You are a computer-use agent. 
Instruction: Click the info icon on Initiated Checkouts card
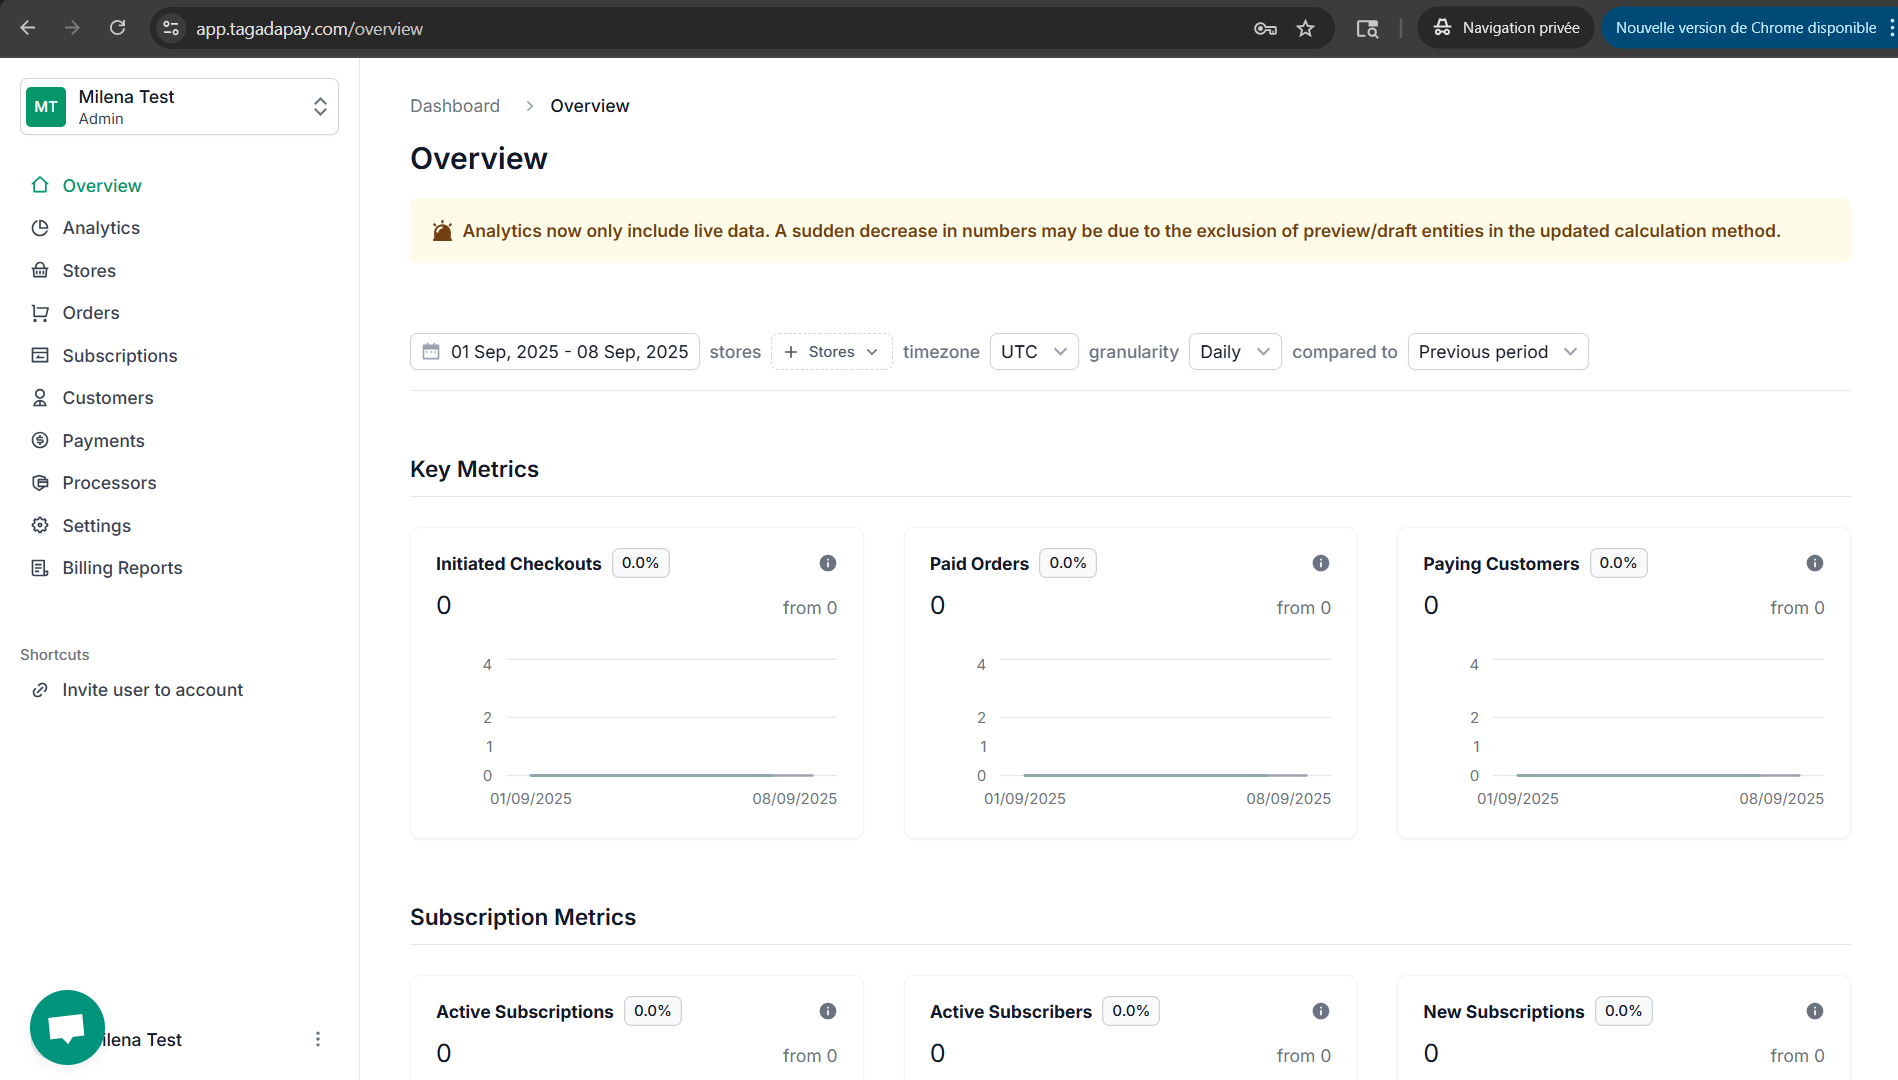tap(828, 563)
